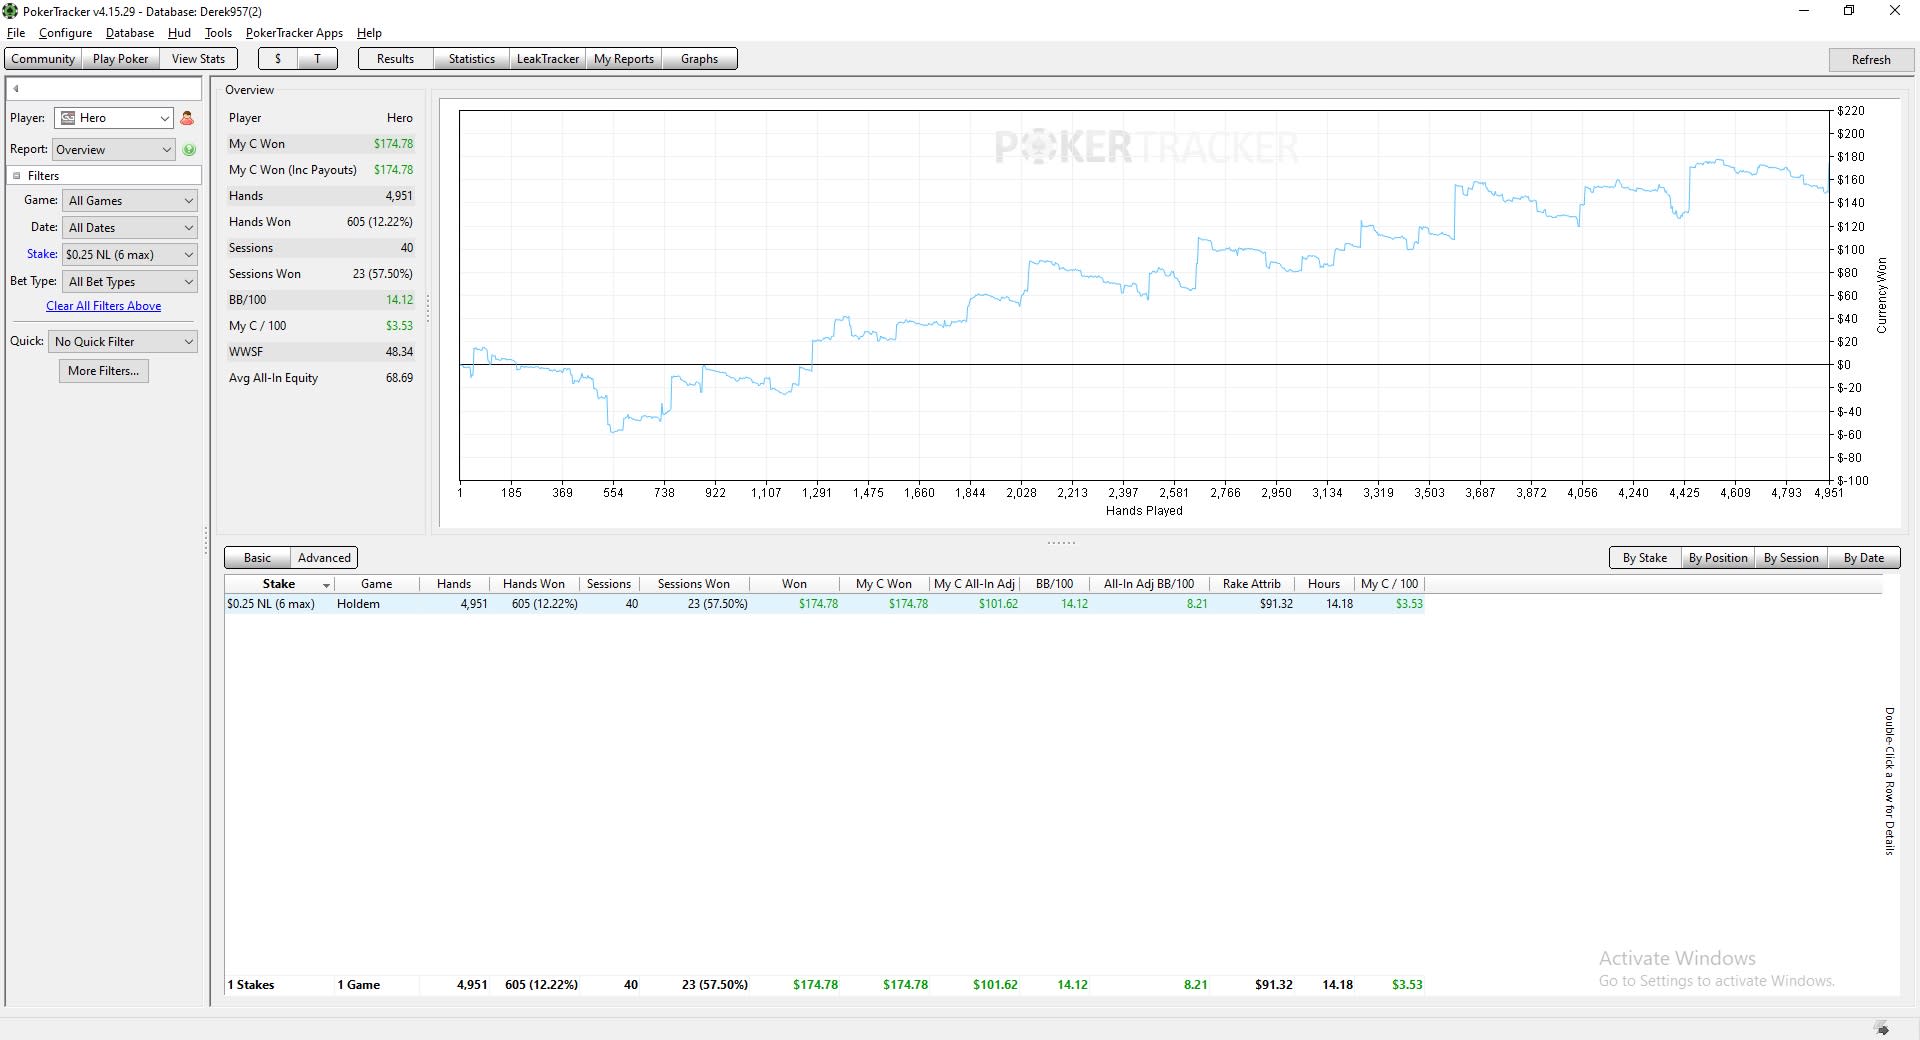Click the sort arrow in Stake column
This screenshot has width=1920, height=1040.
point(326,585)
